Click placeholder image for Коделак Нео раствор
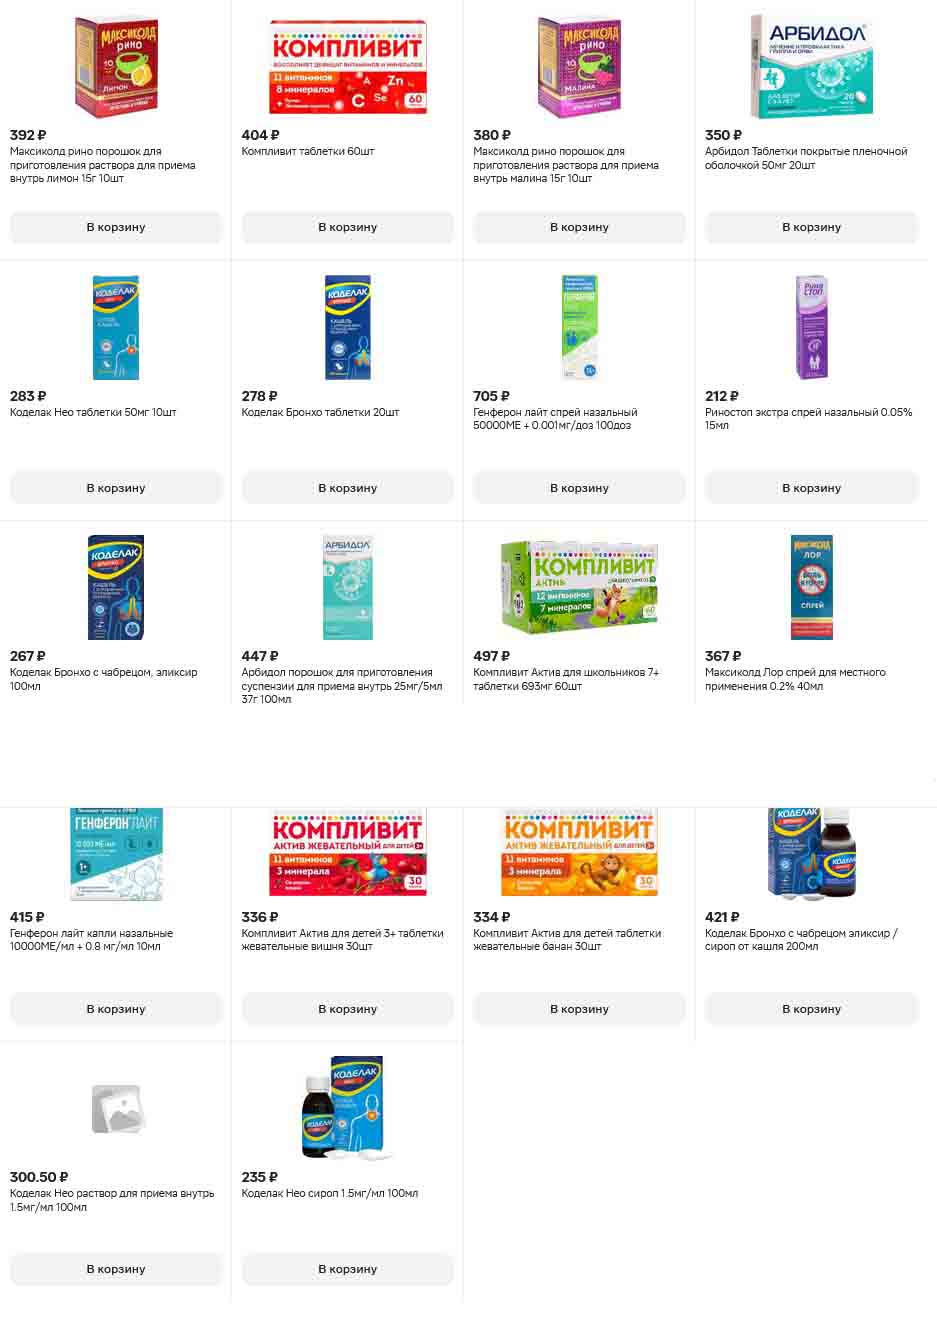The width and height of the screenshot is (937, 1320). coord(116,1109)
